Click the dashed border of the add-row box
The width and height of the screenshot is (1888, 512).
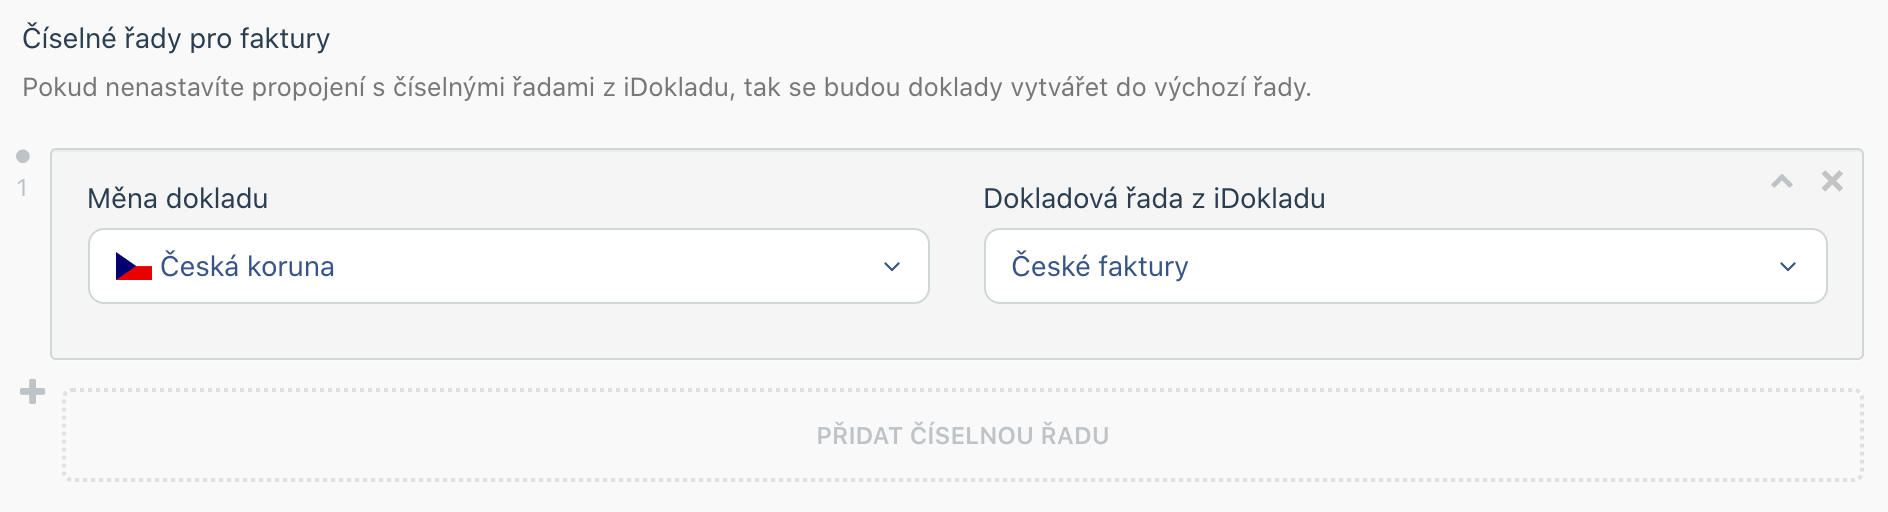(x=963, y=391)
